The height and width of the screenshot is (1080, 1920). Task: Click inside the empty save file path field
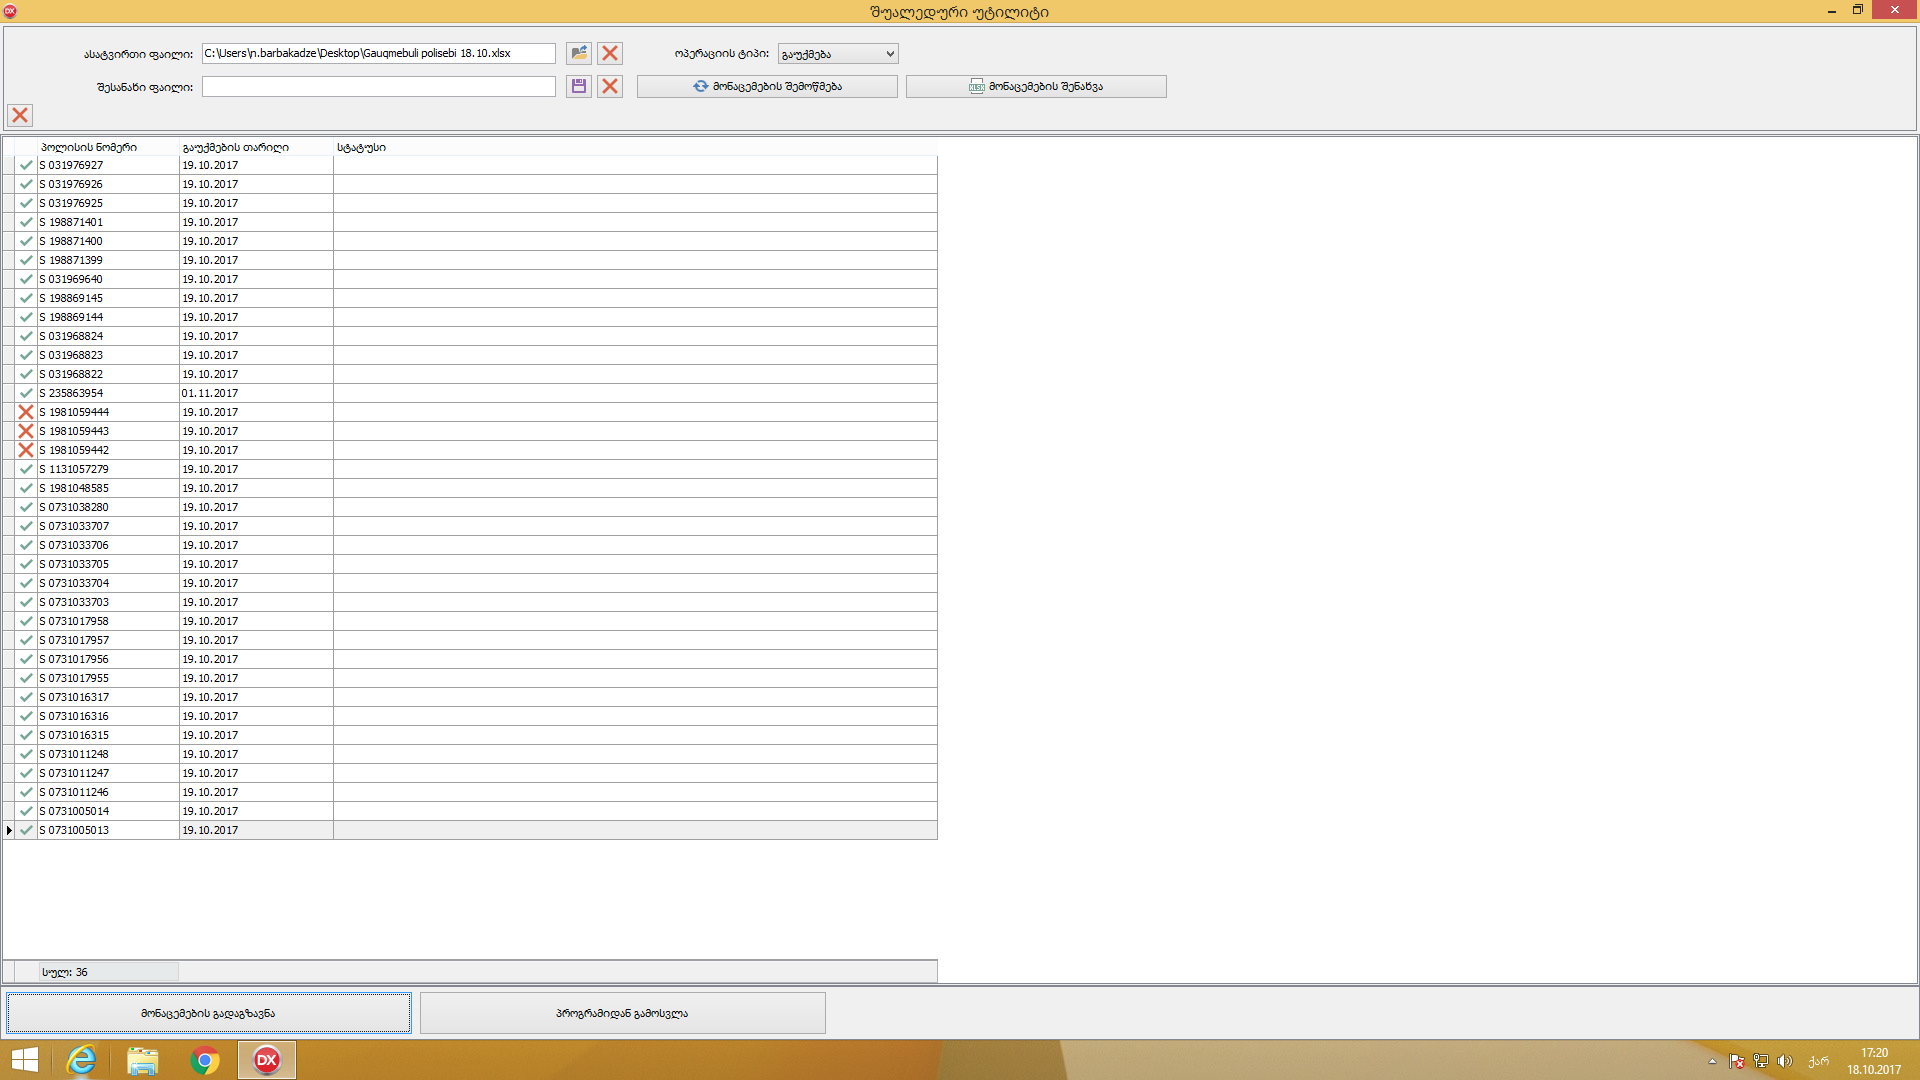378,87
